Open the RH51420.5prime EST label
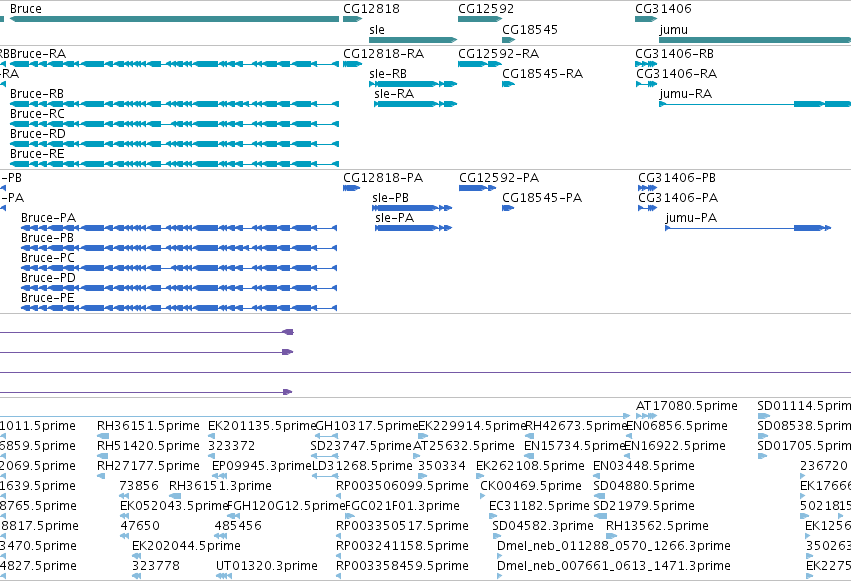 [x=148, y=446]
